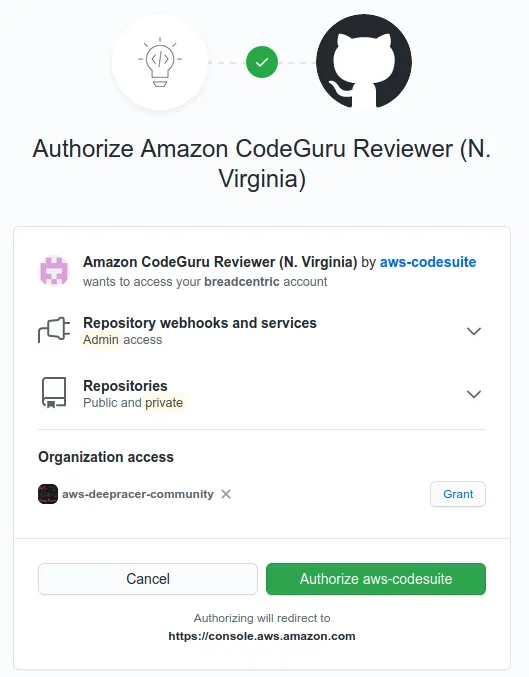529x677 pixels.
Task: Click Authorize aws-codesuite green button
Action: click(x=376, y=579)
